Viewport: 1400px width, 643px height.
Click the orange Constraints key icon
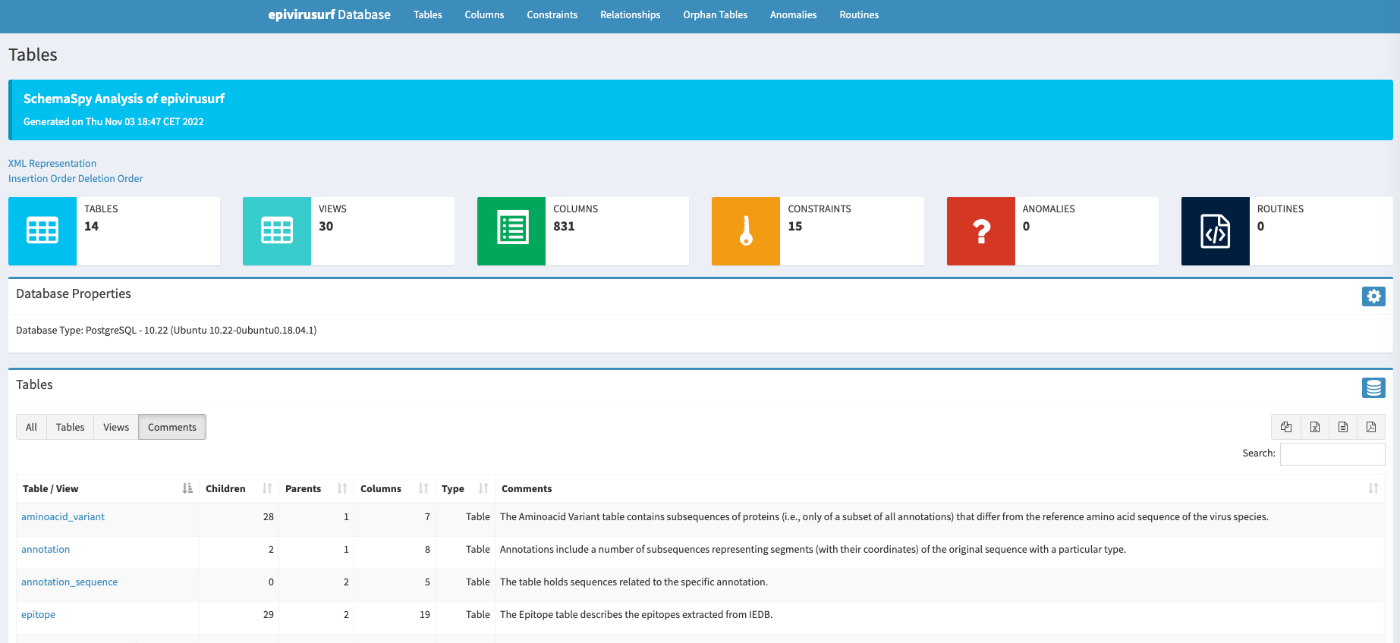[x=746, y=231]
